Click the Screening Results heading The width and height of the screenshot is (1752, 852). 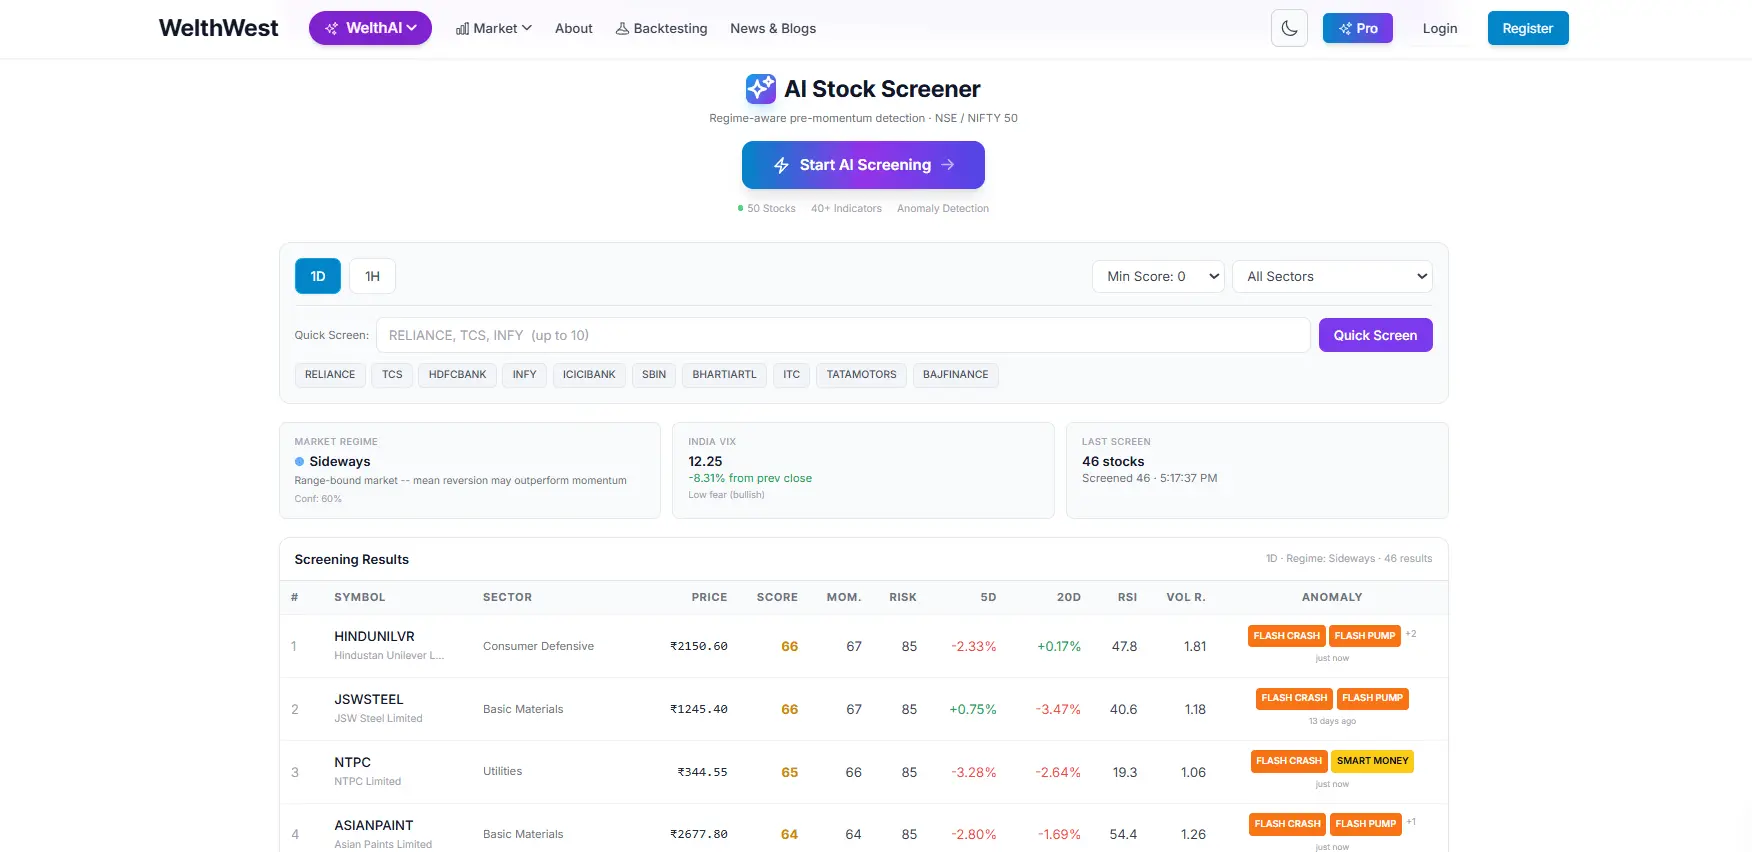[x=352, y=559]
